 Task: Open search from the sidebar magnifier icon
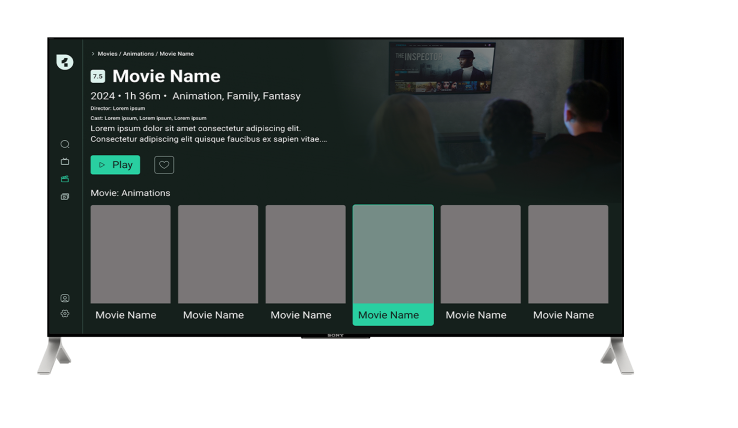click(x=65, y=144)
